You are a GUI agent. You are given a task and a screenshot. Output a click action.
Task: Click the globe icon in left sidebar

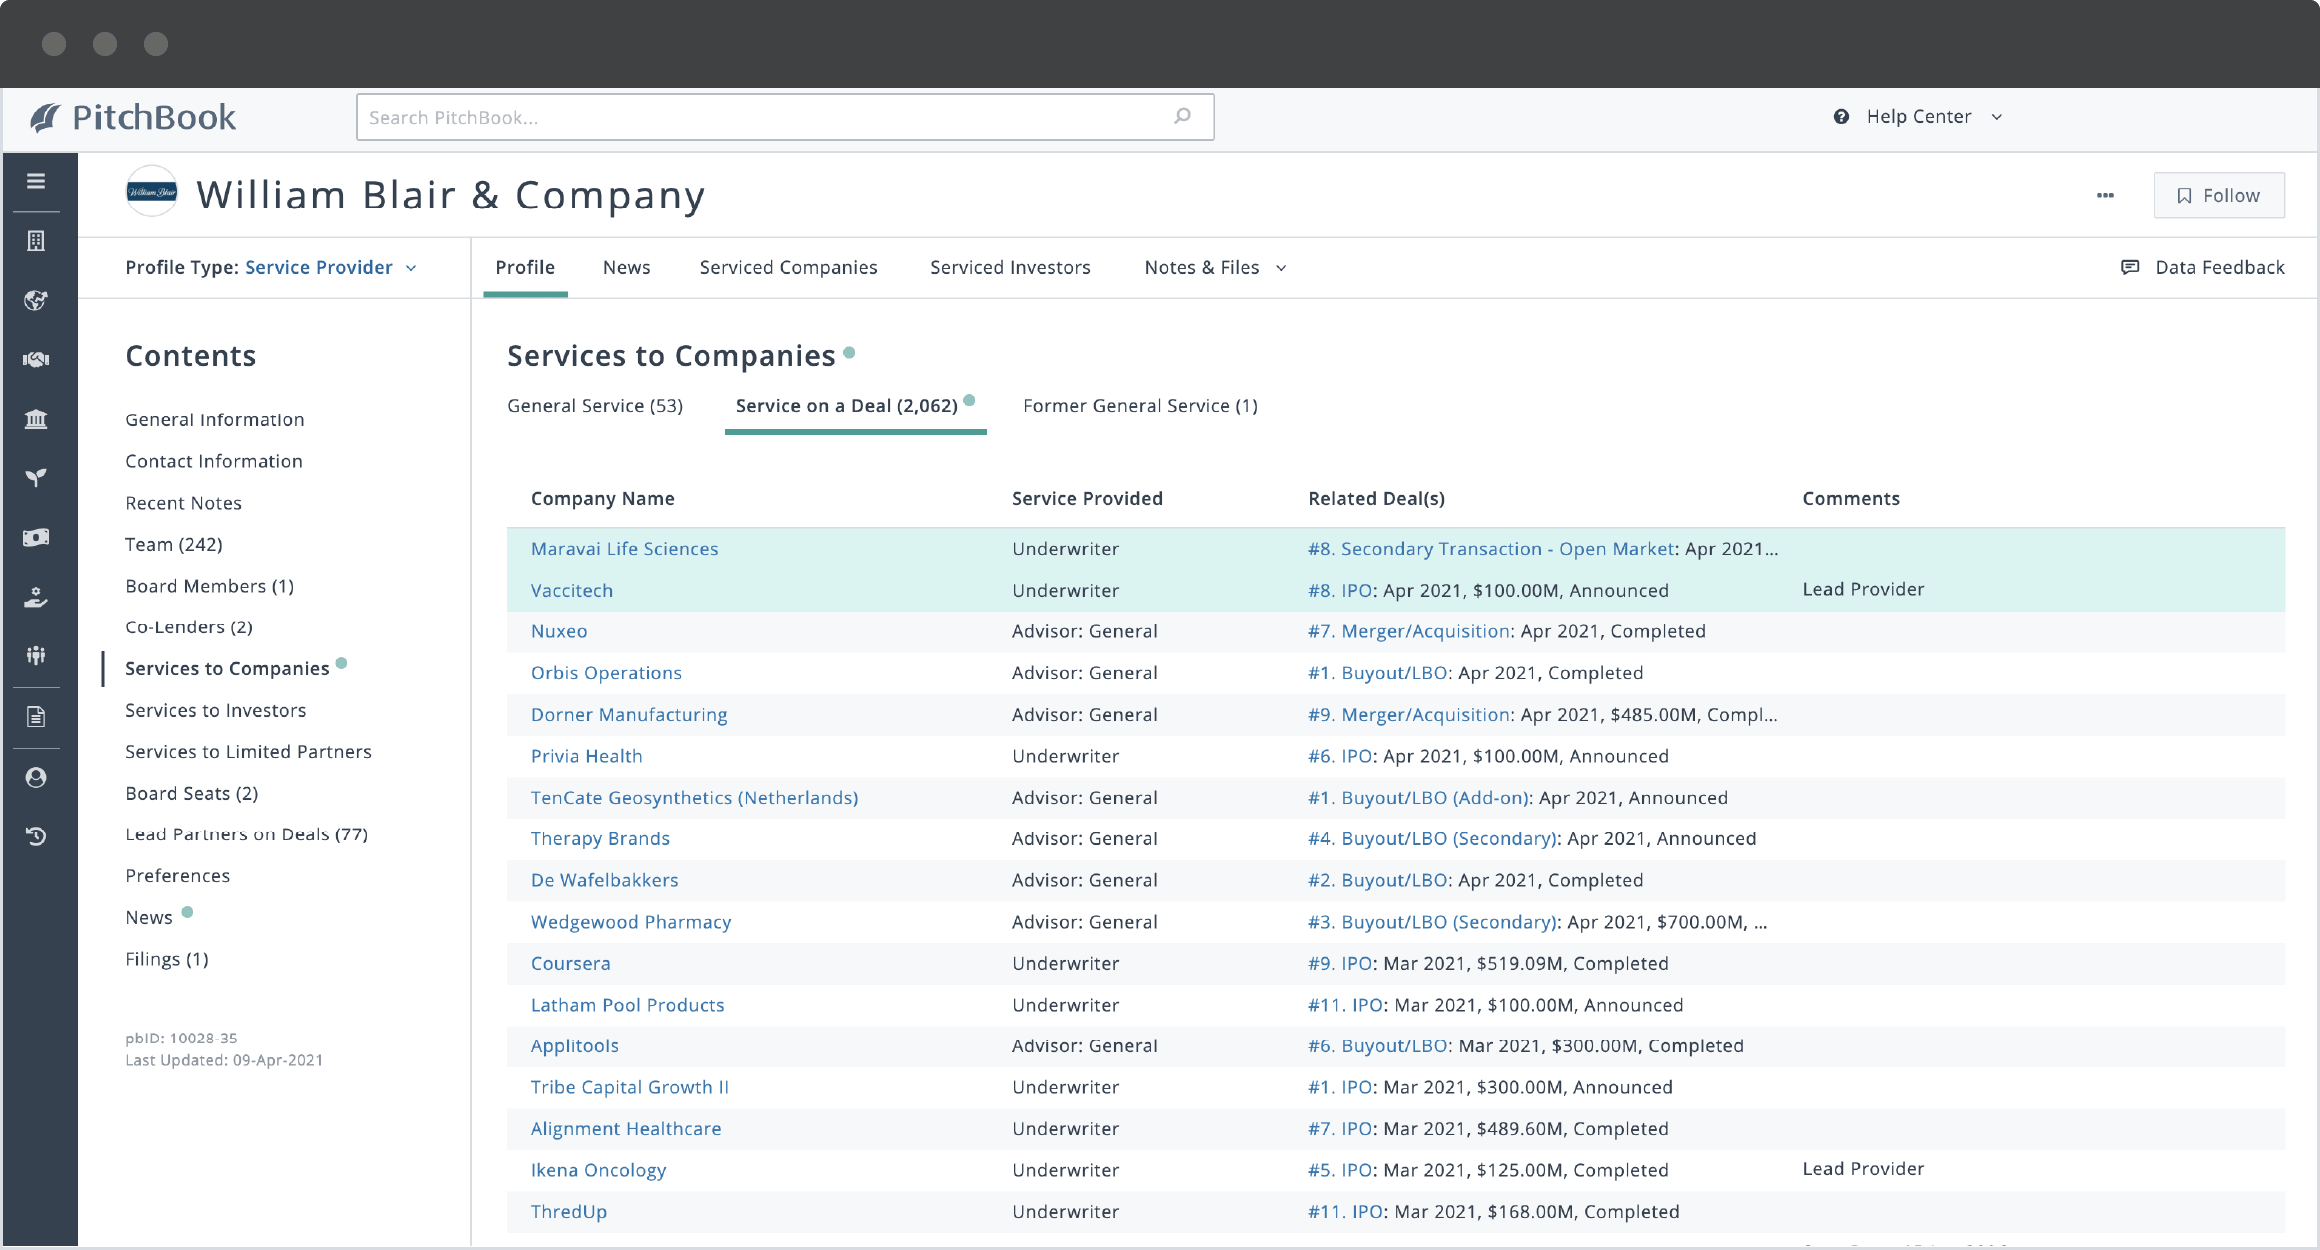pos(36,300)
